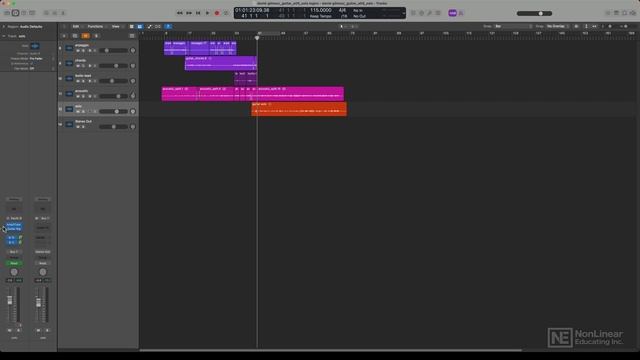Collapse the Track inspector section
Viewport: 640px width, 360px height.
[4, 36]
